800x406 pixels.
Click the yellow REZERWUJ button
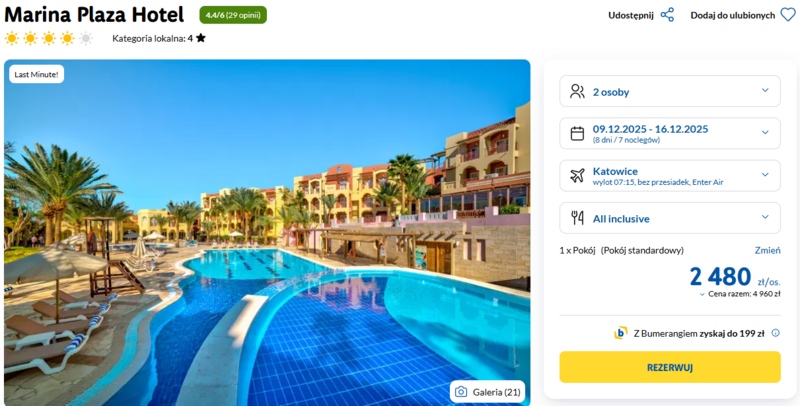tap(670, 367)
